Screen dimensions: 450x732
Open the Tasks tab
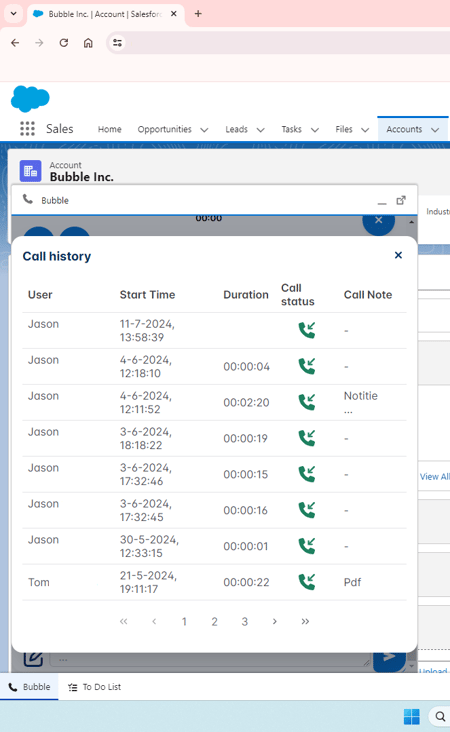[291, 129]
